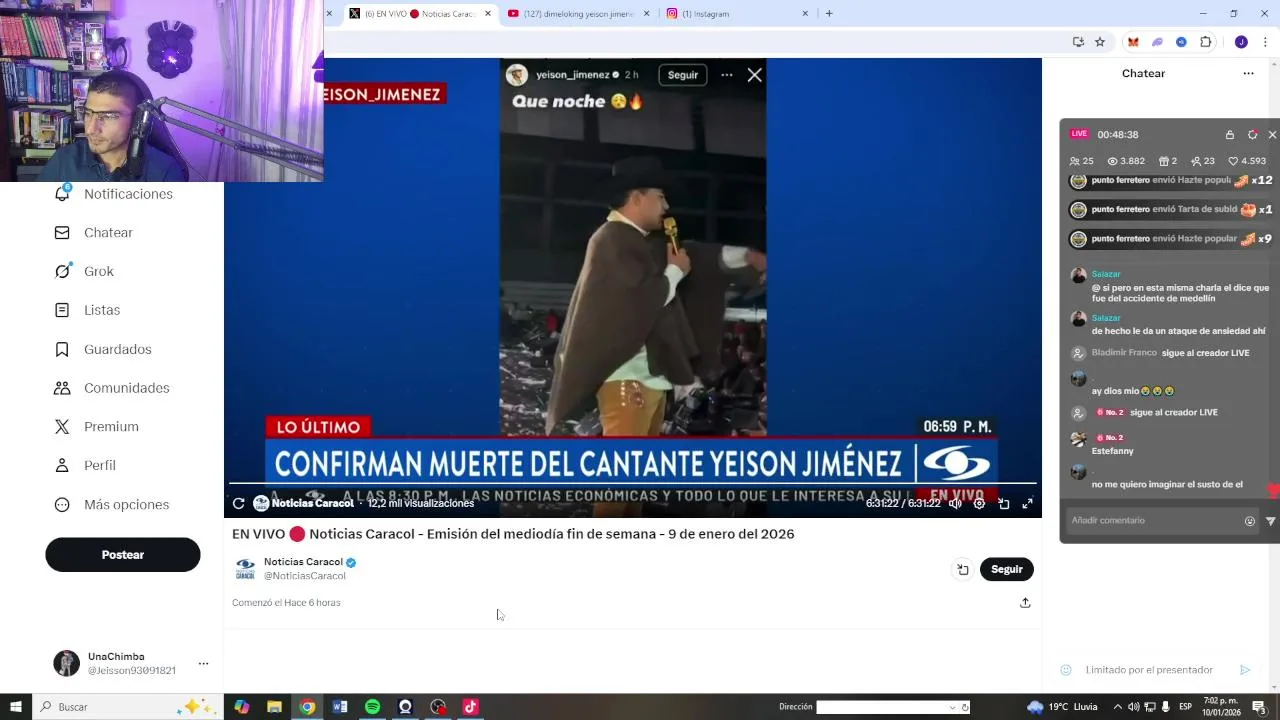Screen dimensions: 1280x720
Task: Share the broadcast with share icon
Action: pos(1025,603)
